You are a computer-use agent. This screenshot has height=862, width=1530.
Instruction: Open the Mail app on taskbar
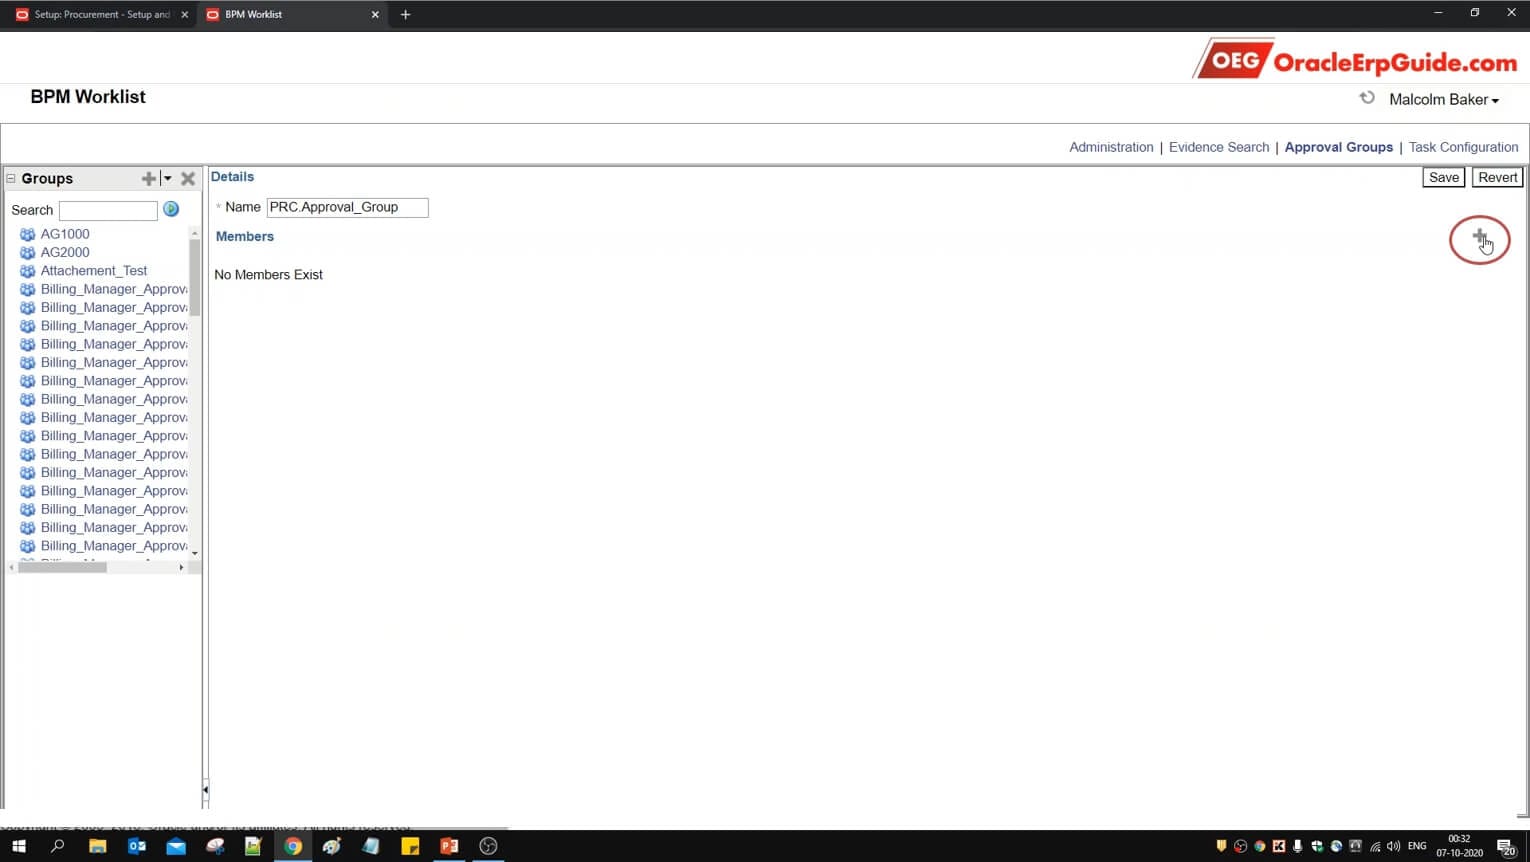click(x=176, y=846)
